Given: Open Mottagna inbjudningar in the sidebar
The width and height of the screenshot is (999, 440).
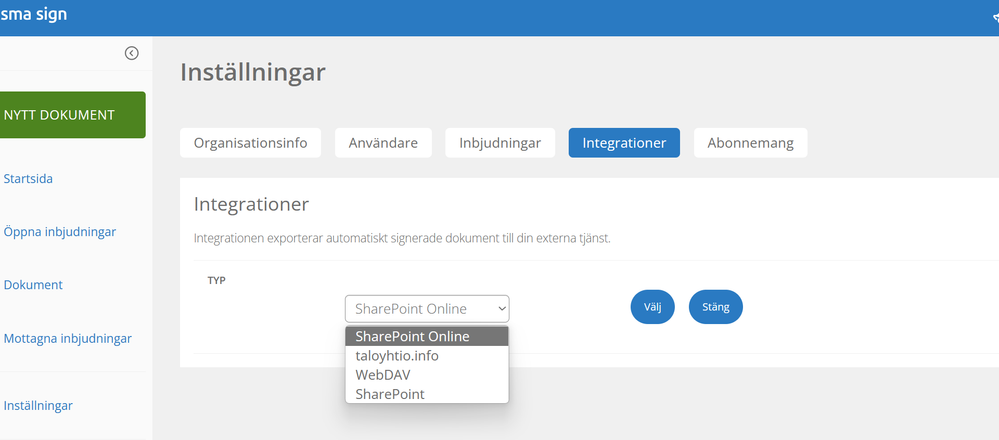Looking at the screenshot, I should click(x=68, y=338).
